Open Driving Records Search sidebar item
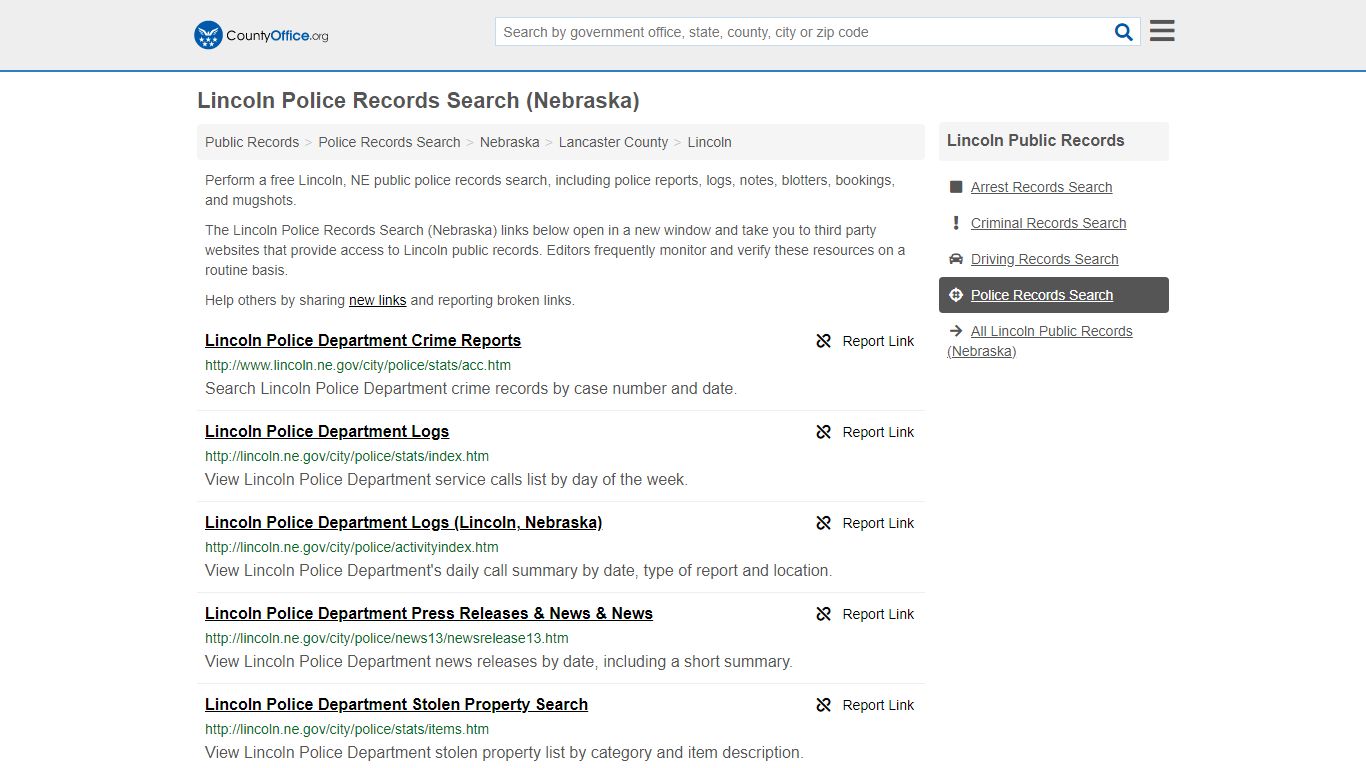This screenshot has height=768, width=1366. pos(1044,259)
